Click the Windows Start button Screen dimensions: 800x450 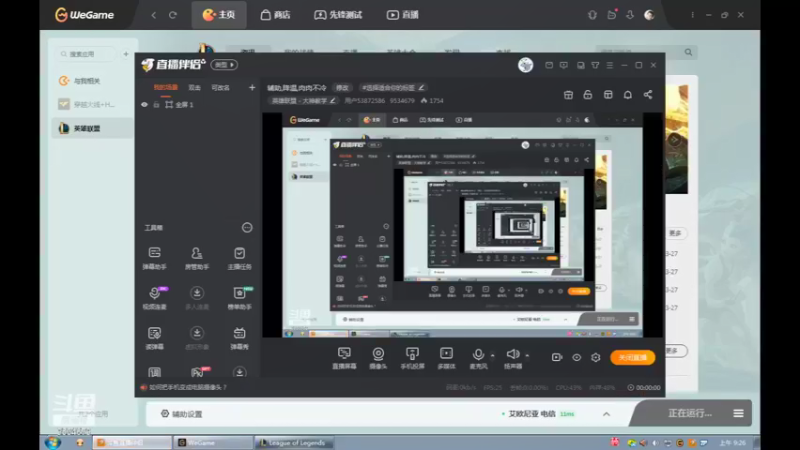coord(53,442)
